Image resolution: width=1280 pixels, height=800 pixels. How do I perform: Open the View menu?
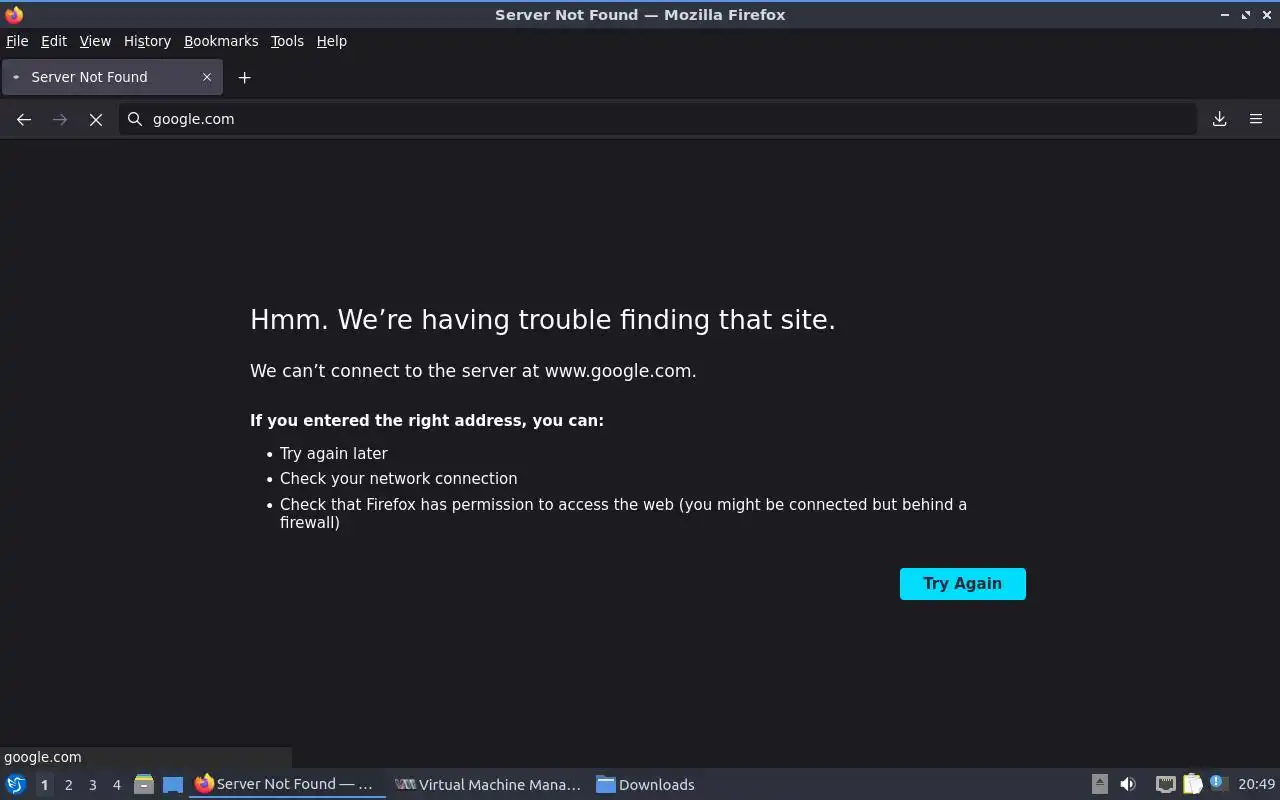(x=95, y=41)
